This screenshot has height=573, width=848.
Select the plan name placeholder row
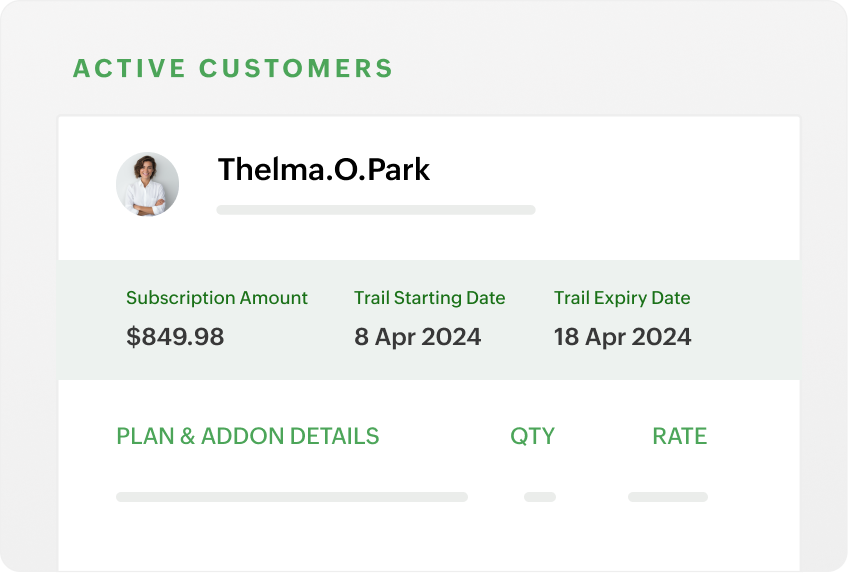point(291,497)
